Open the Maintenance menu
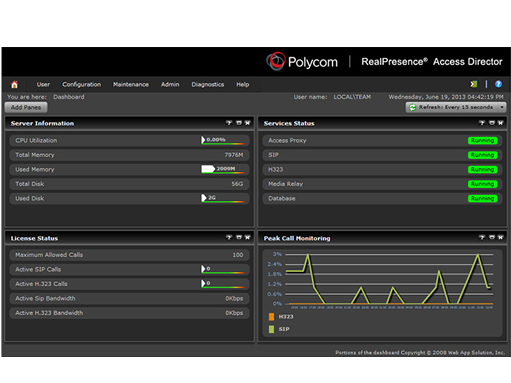The height and width of the screenshot is (383, 511). 131,84
